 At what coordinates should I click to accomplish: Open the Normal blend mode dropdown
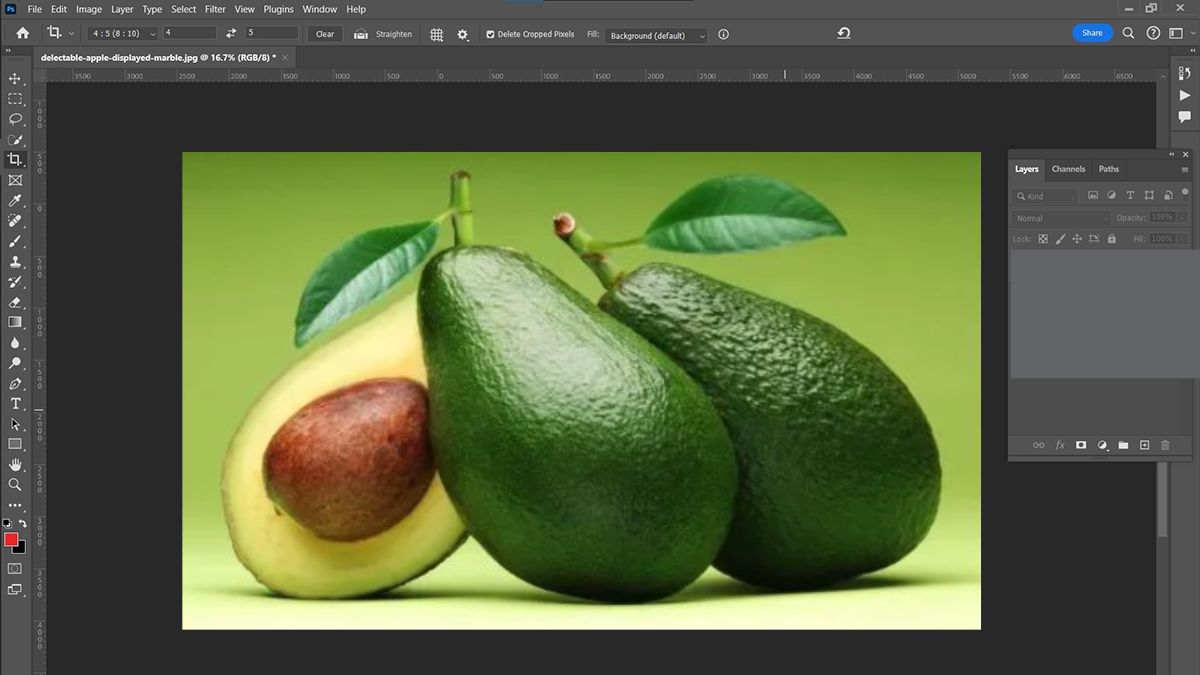(1062, 218)
